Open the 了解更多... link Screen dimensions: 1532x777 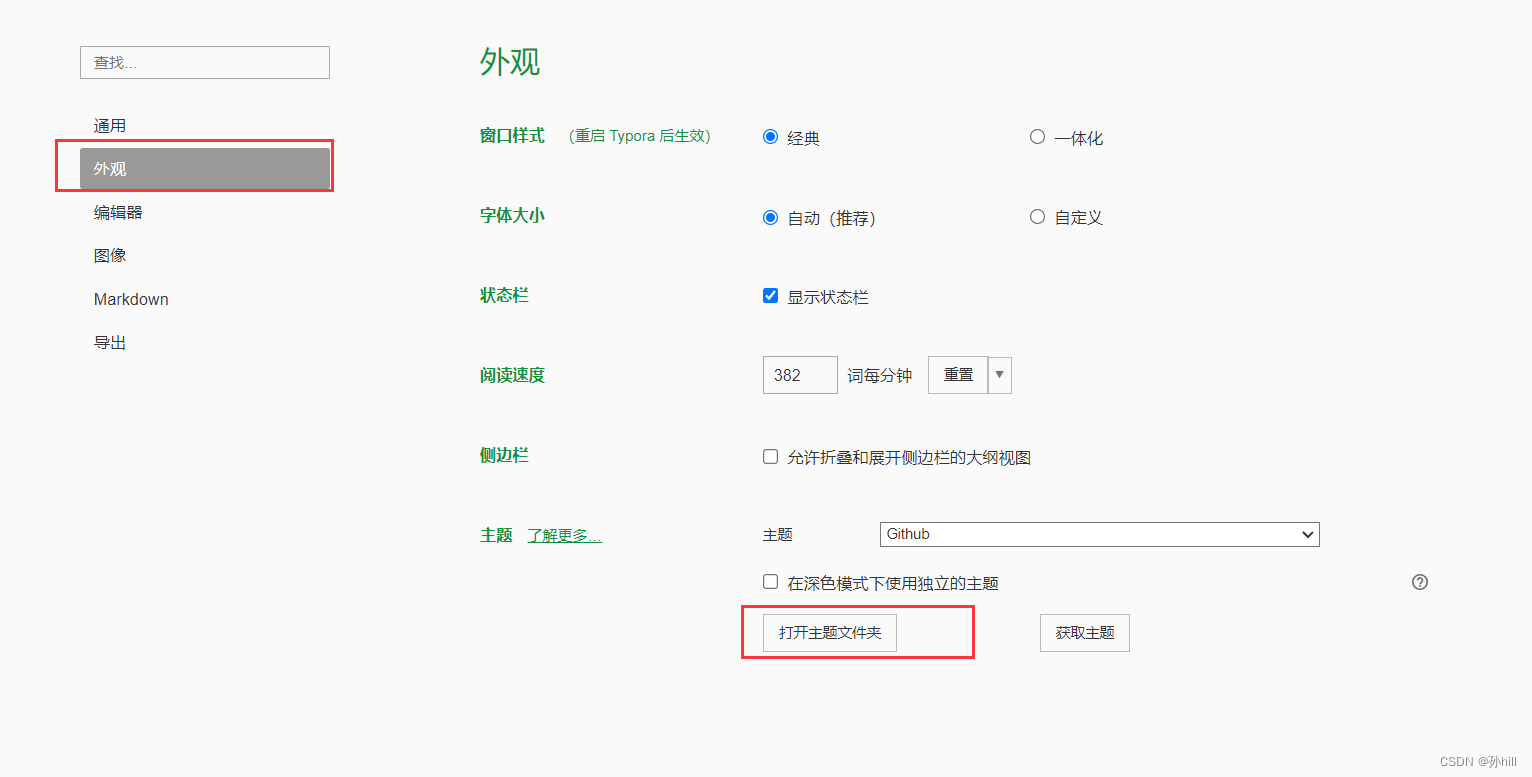coord(565,535)
